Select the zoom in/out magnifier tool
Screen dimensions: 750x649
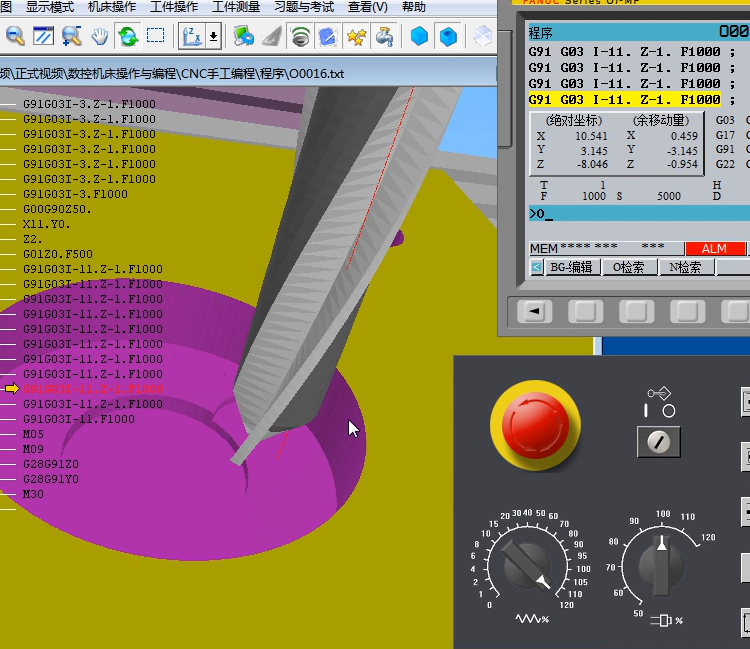click(72, 36)
